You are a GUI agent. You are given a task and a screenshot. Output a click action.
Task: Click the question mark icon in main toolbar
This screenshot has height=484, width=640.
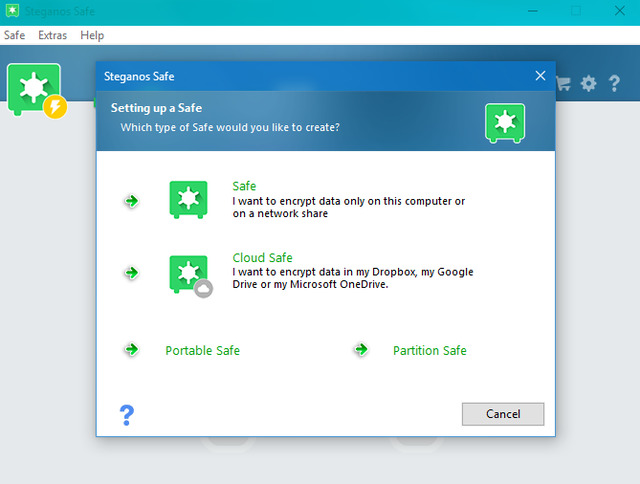[x=614, y=84]
